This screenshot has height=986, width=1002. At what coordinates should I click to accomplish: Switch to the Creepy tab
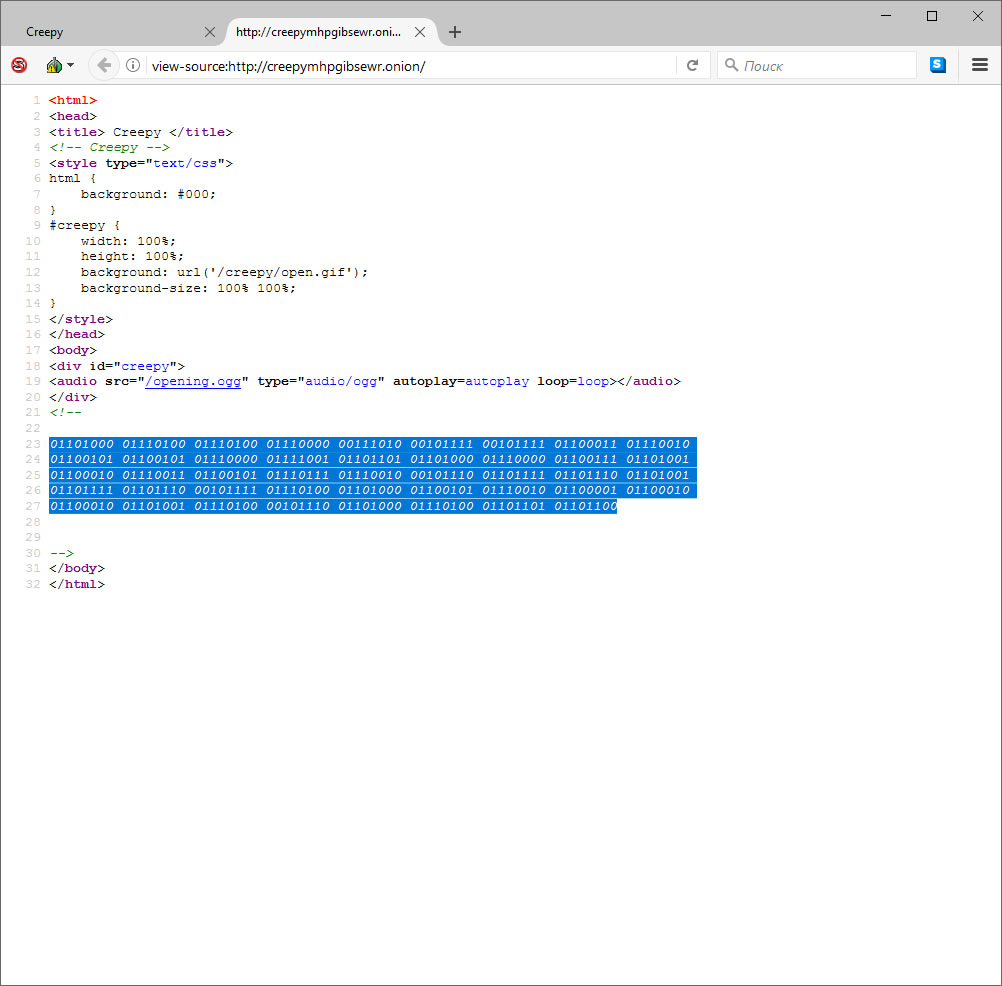click(x=100, y=32)
